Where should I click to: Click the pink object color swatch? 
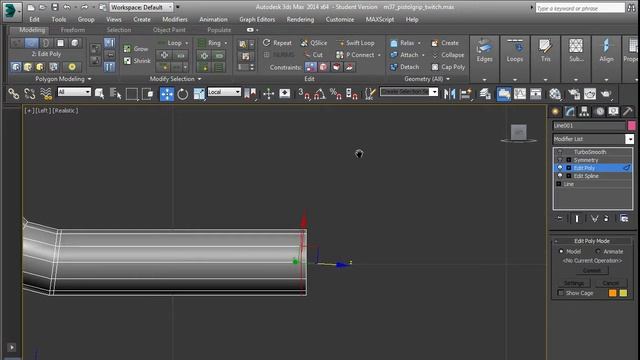pyautogui.click(x=631, y=126)
